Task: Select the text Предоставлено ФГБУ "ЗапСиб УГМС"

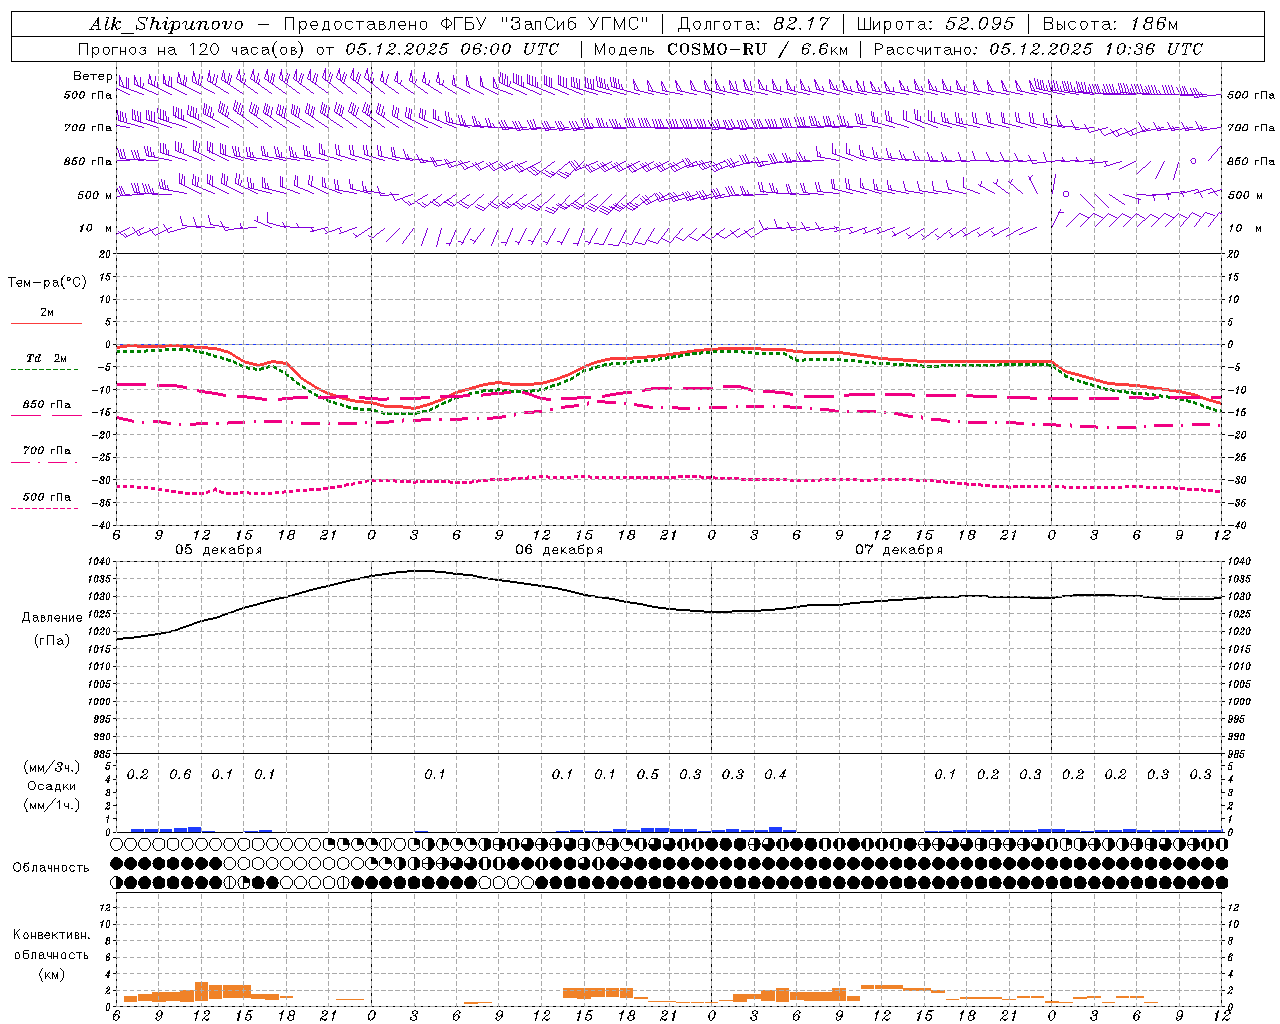Action: point(467,24)
